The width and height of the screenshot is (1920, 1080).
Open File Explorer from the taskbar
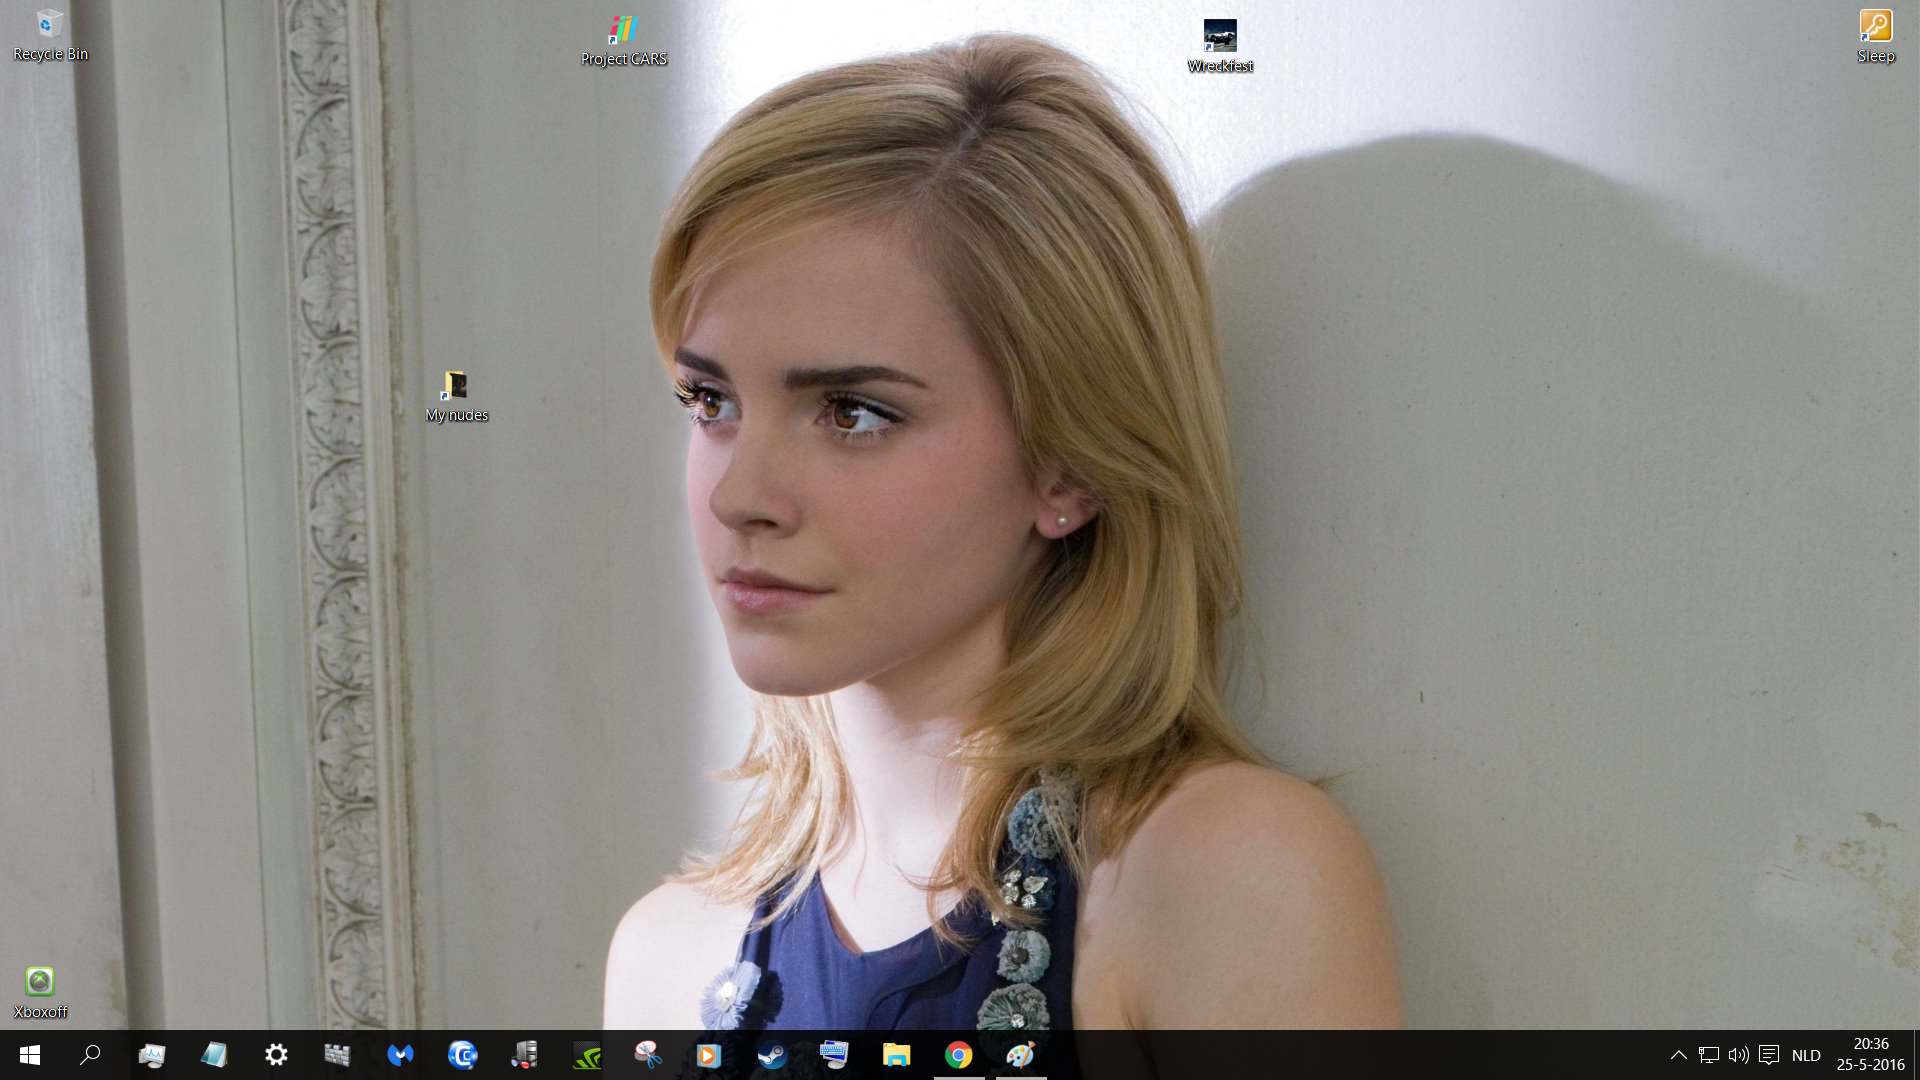point(896,1055)
